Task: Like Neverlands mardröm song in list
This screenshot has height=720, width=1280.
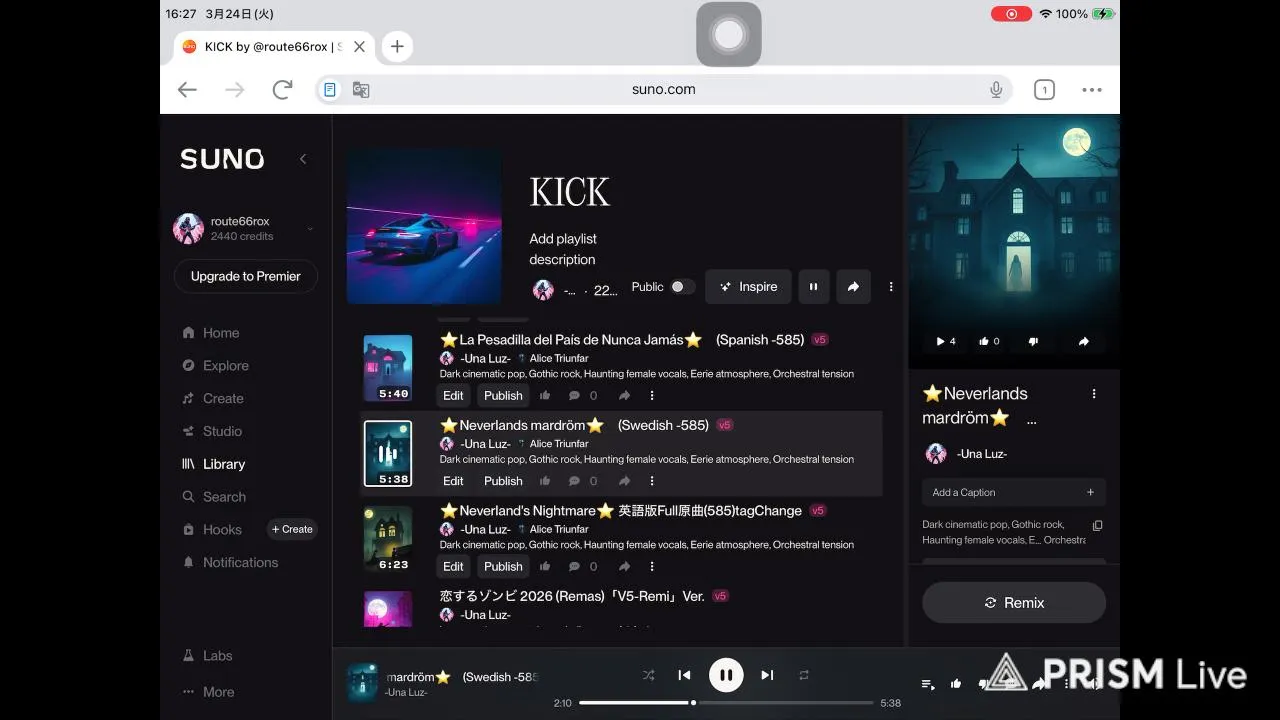Action: (545, 481)
